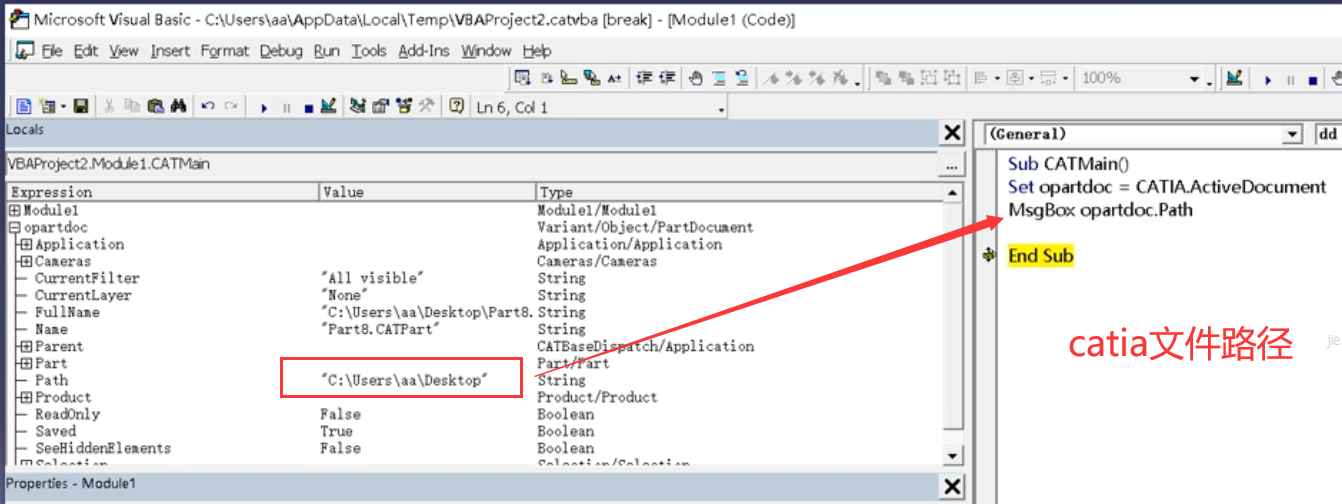Click the Complete Word A+ icon
This screenshot has width=1342, height=504.
tap(615, 78)
